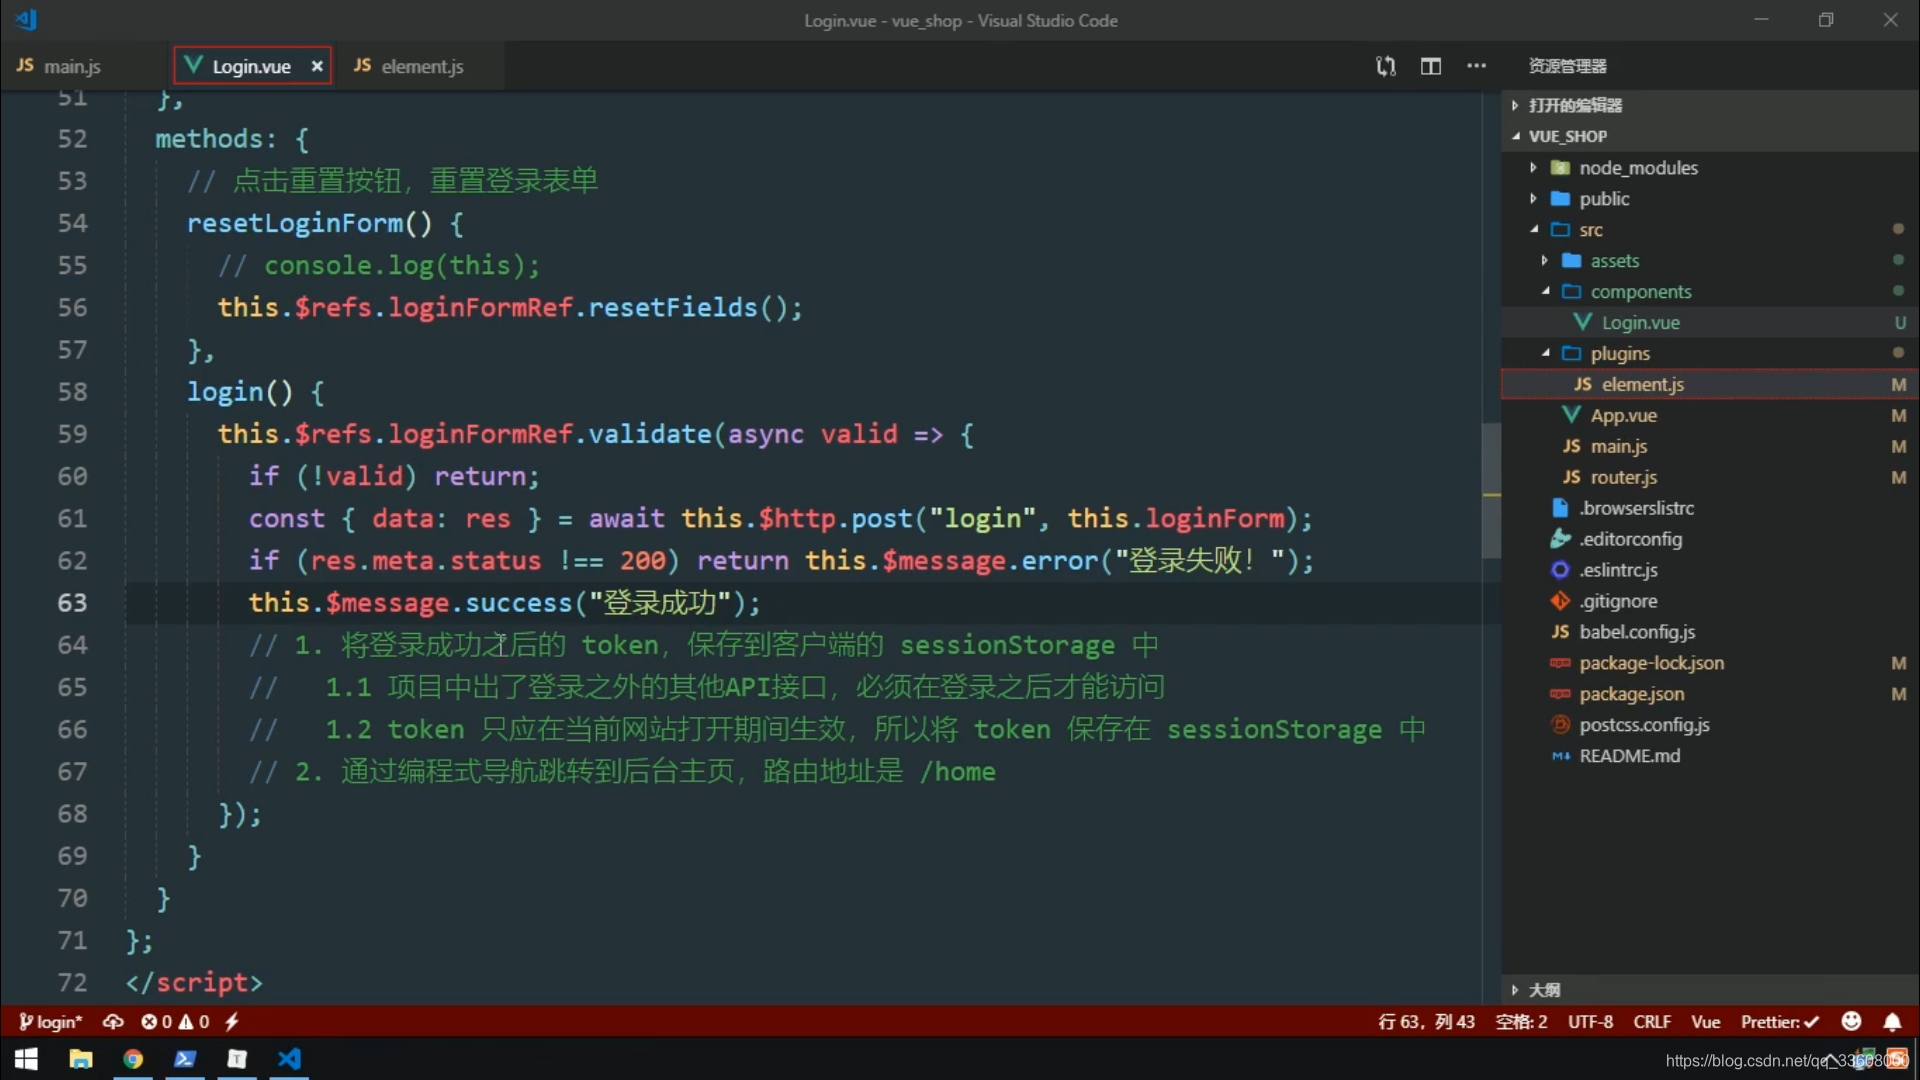The height and width of the screenshot is (1080, 1920).
Task: Click the resetLoginForm method name
Action: click(x=295, y=223)
